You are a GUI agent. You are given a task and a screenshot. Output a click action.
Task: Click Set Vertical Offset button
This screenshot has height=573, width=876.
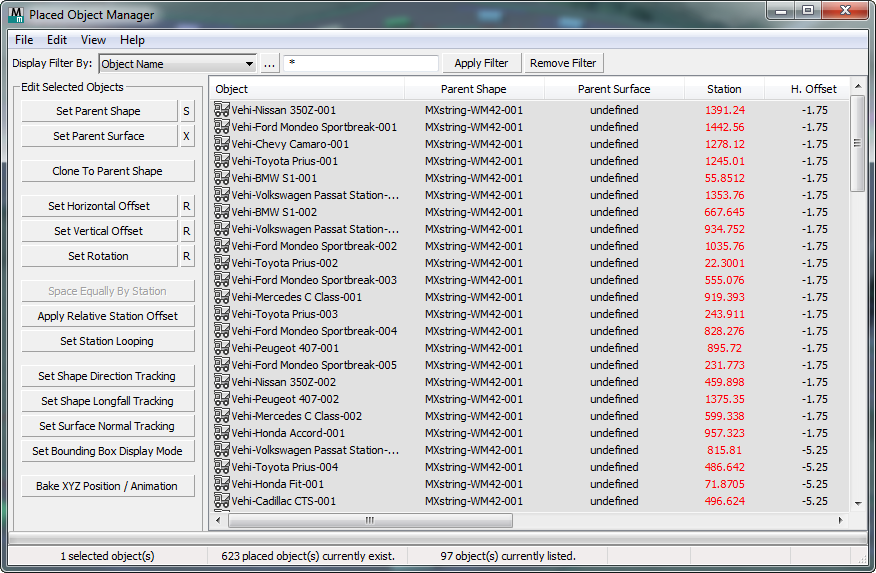pos(99,231)
